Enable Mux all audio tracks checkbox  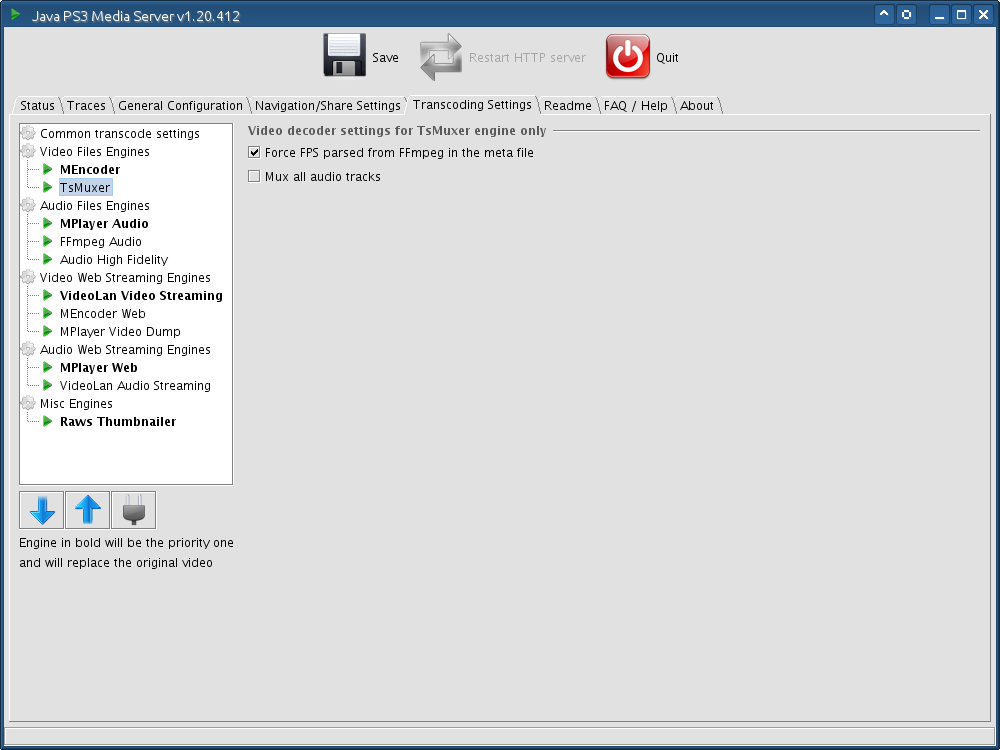254,176
